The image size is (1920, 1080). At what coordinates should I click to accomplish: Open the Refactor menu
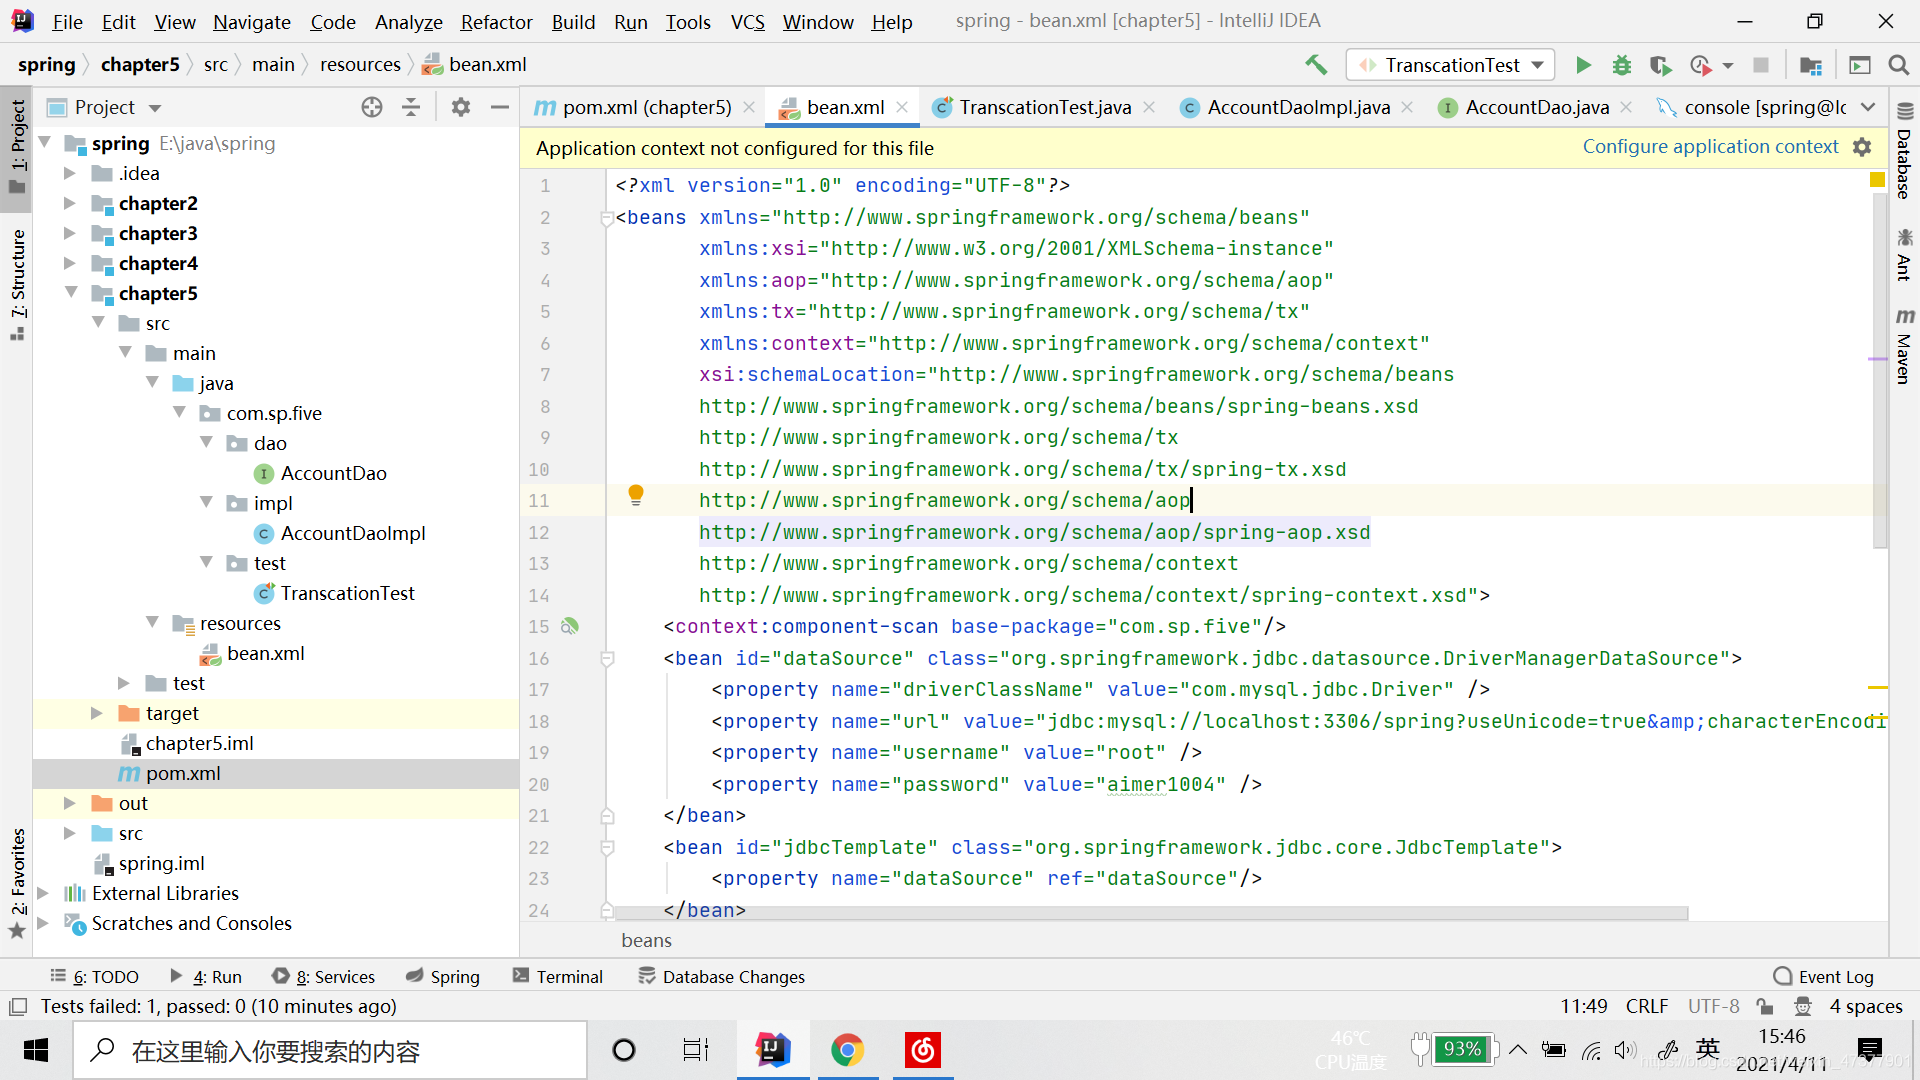click(496, 22)
